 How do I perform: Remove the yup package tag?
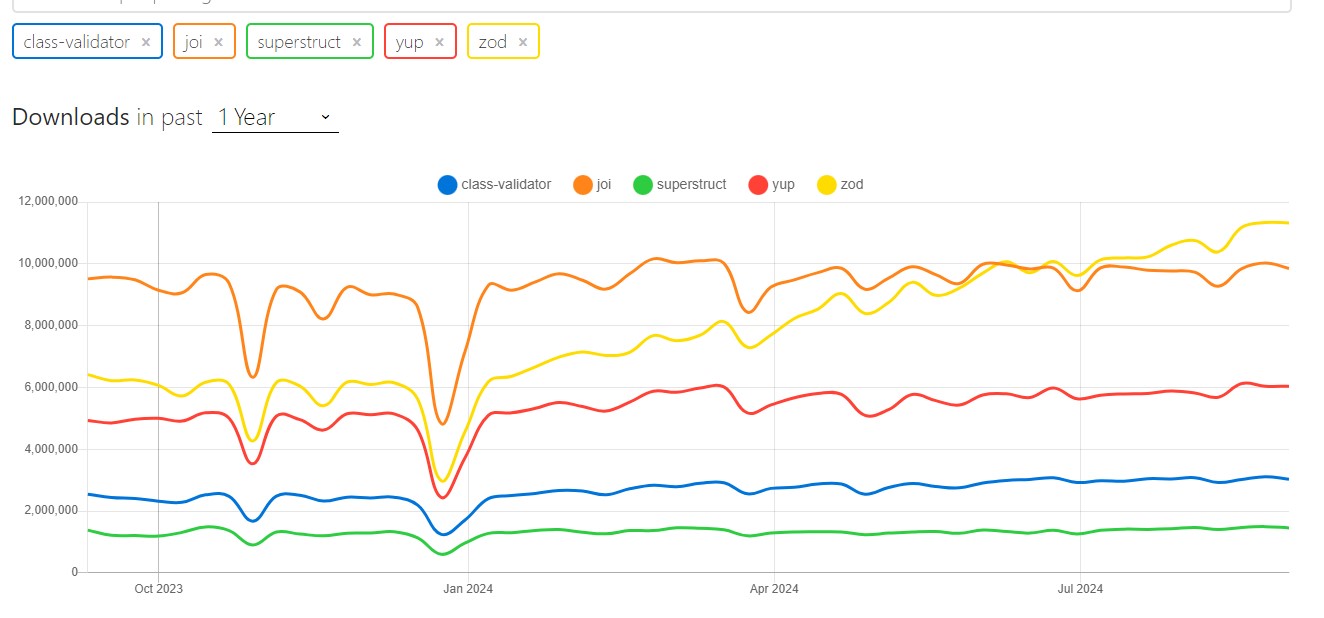click(439, 42)
